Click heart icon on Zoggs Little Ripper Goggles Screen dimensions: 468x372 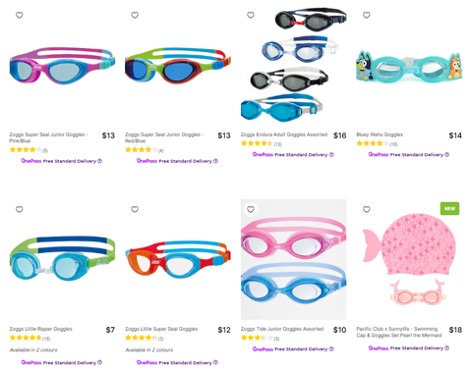click(x=19, y=209)
